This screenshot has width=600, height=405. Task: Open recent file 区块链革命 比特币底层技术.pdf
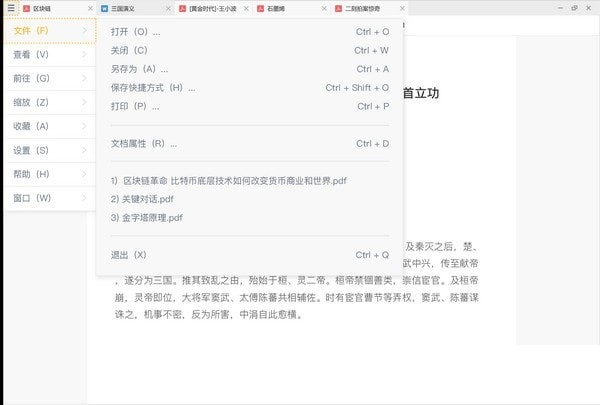click(x=229, y=181)
